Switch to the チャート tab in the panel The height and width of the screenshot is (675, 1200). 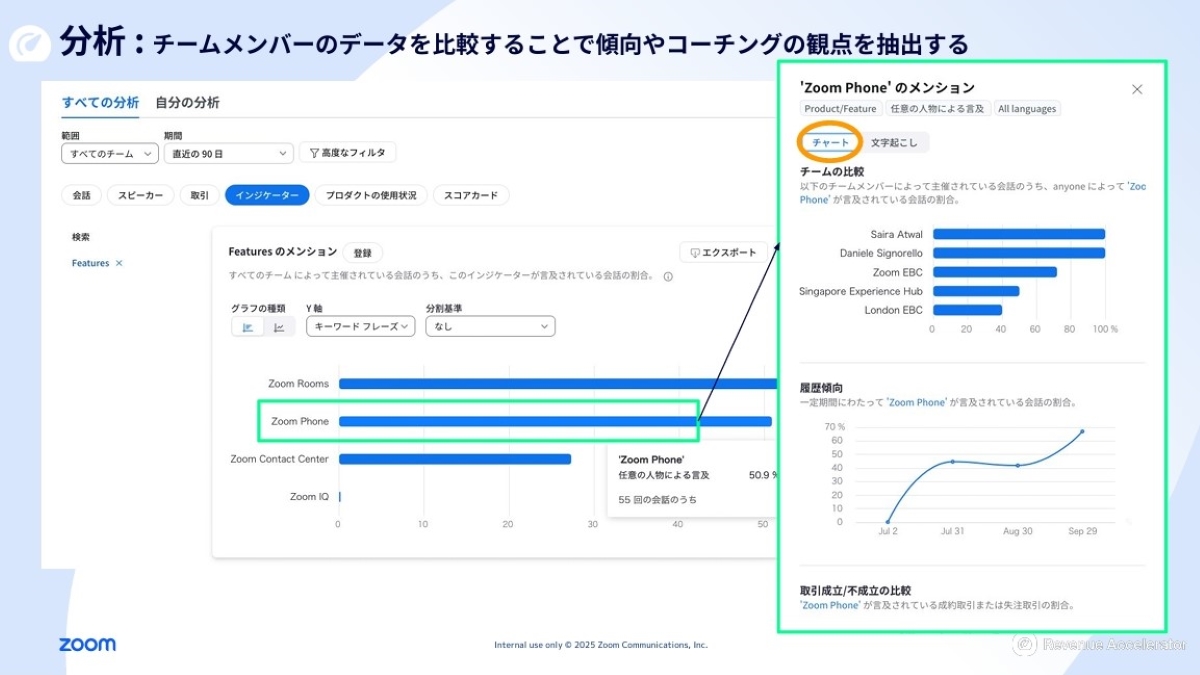(830, 142)
